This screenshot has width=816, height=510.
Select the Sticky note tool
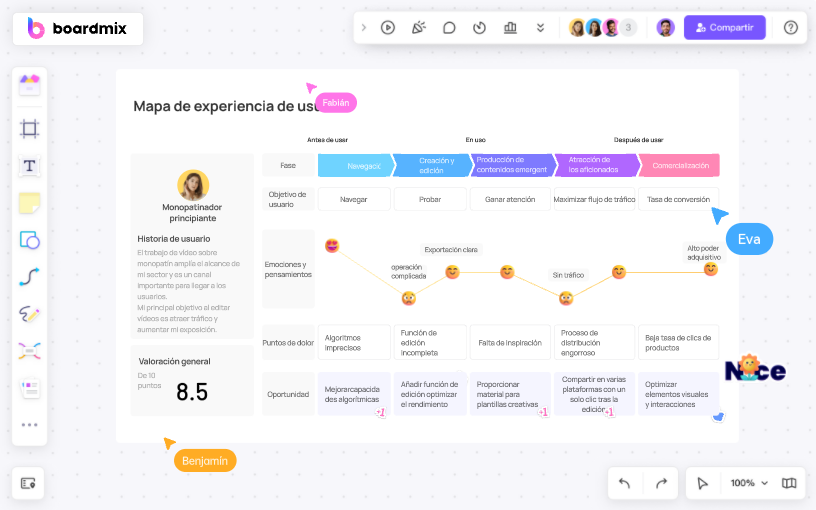tap(30, 203)
